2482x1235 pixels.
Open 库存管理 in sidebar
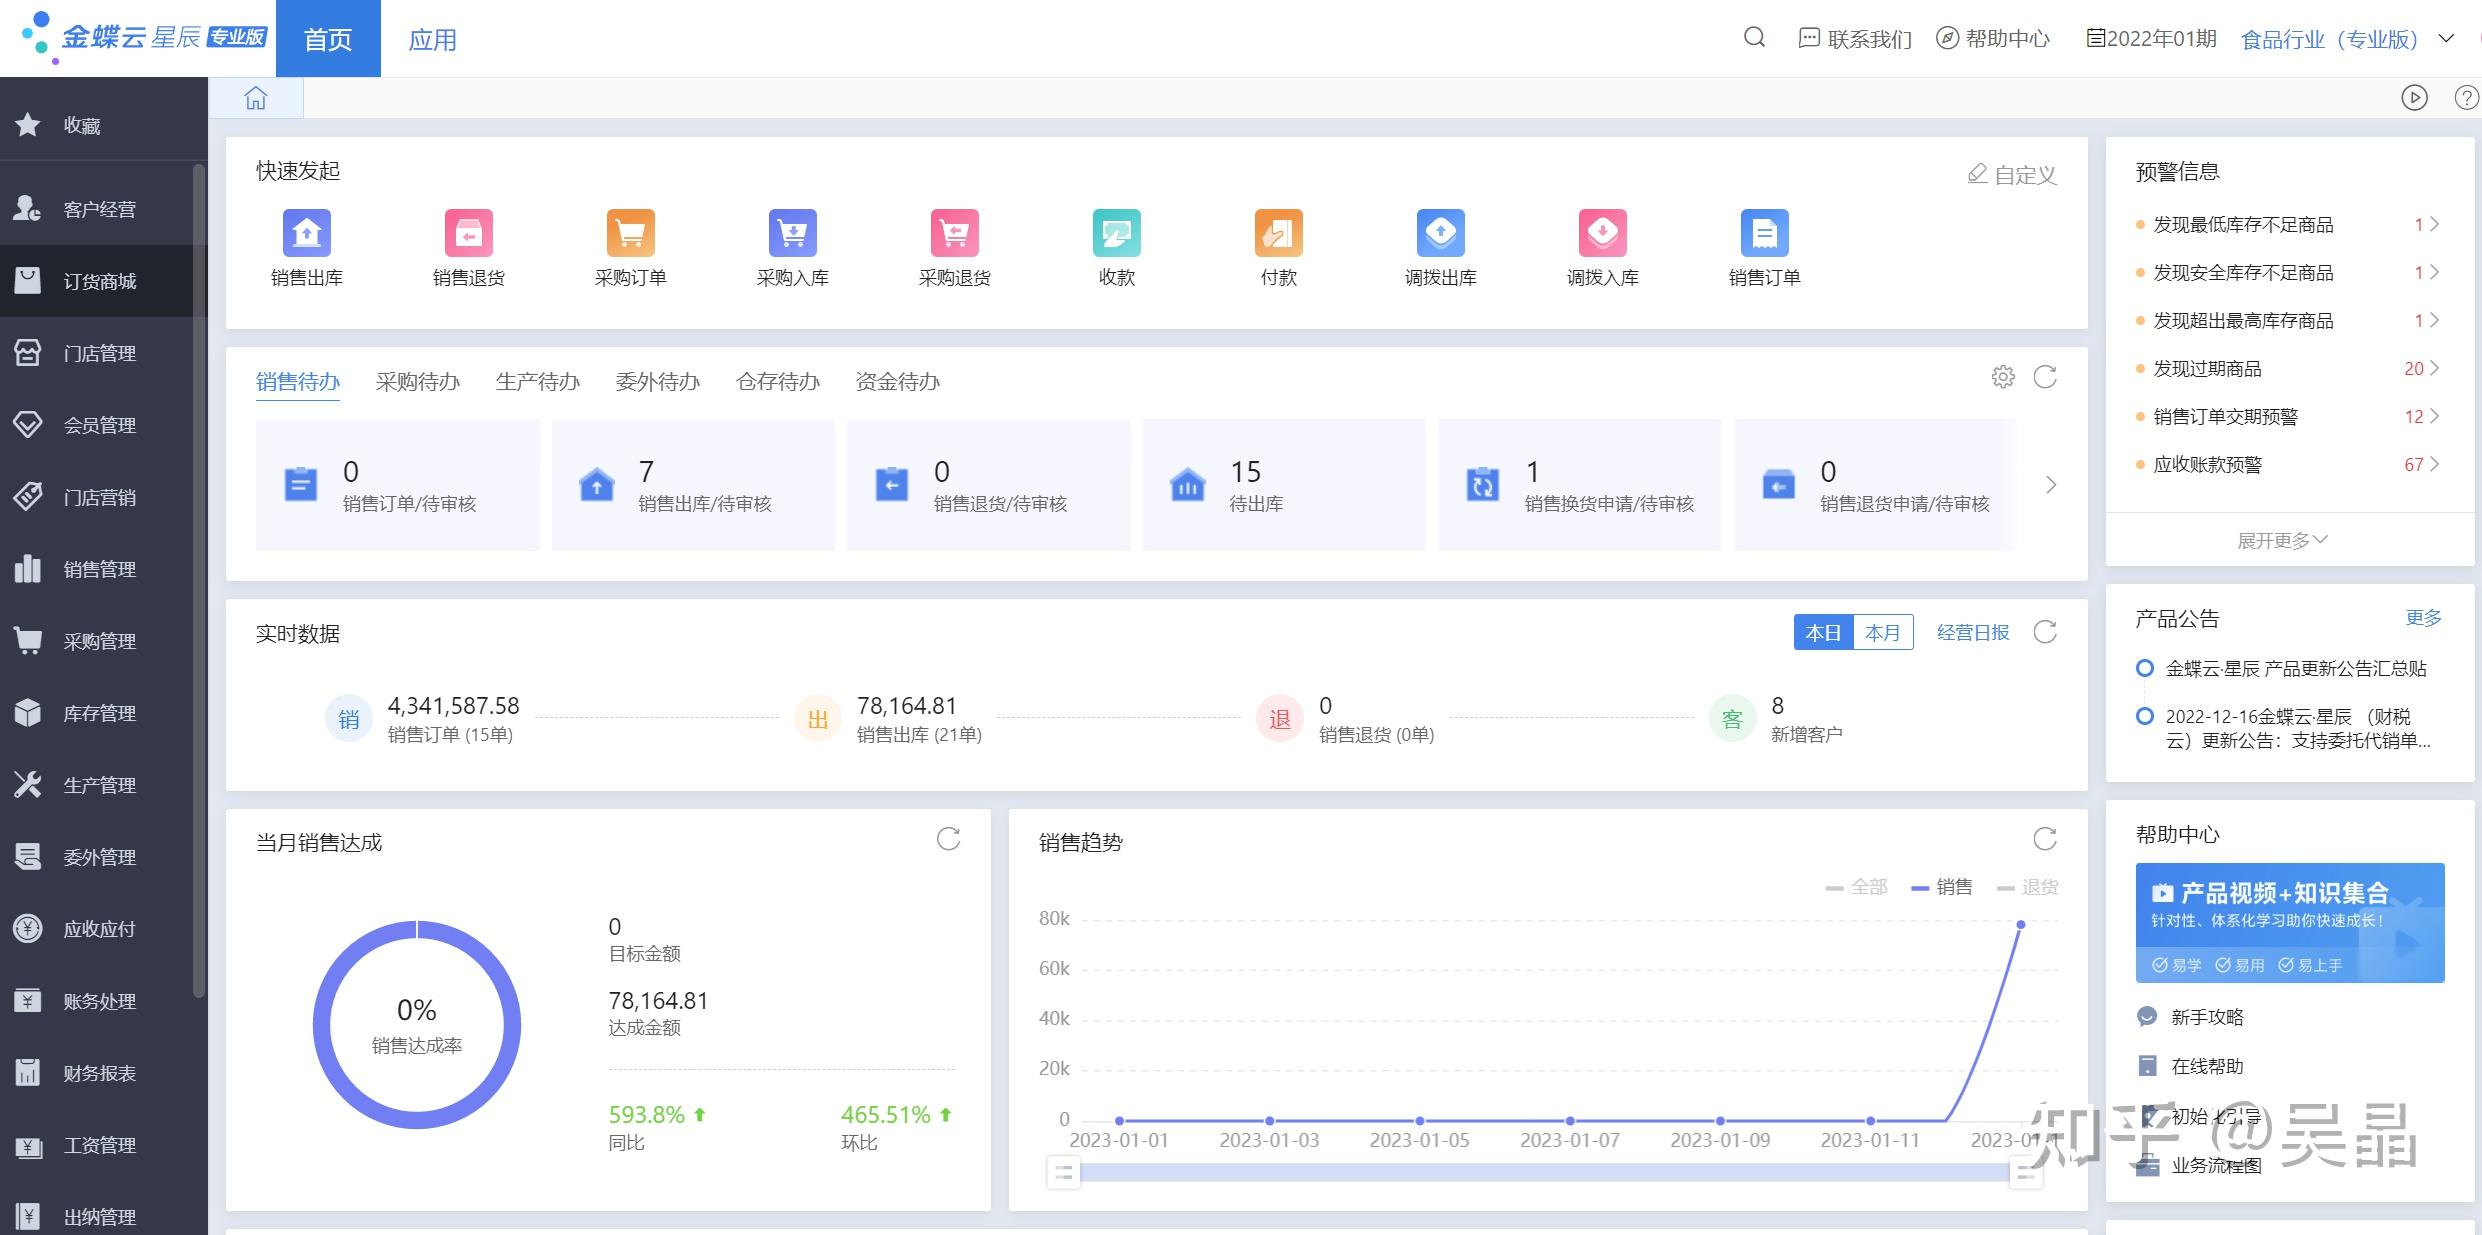[x=99, y=713]
